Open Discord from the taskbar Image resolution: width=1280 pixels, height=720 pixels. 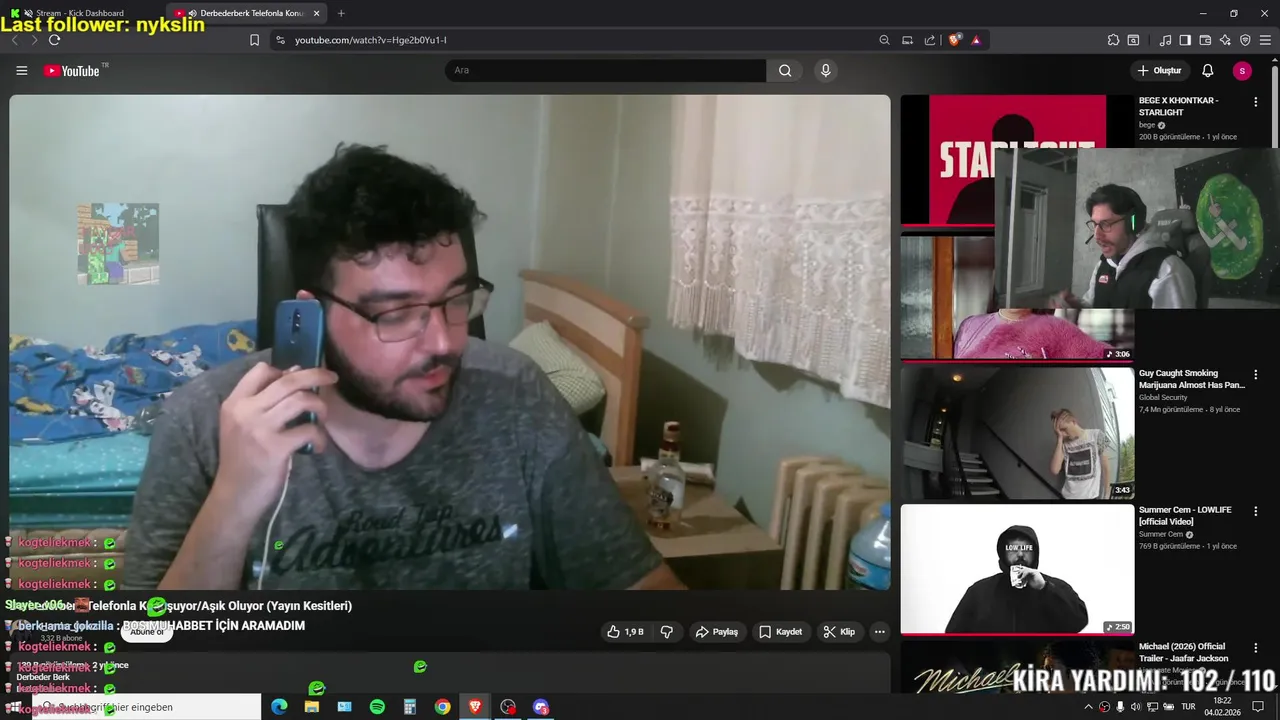click(x=541, y=707)
